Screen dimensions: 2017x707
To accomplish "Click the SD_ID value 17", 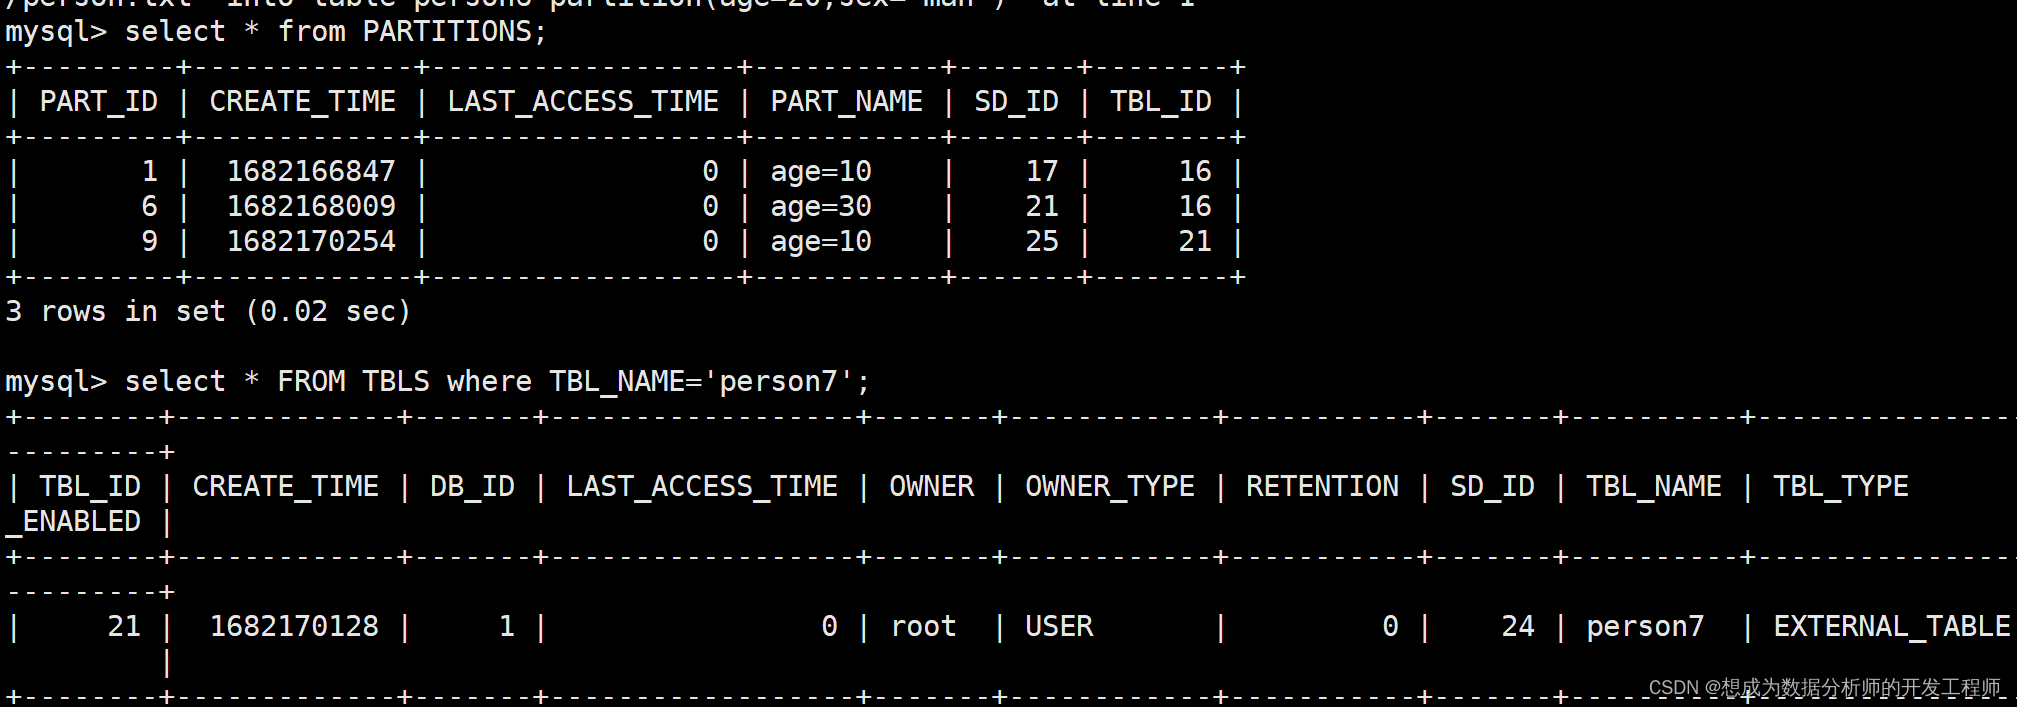I will 1042,172.
